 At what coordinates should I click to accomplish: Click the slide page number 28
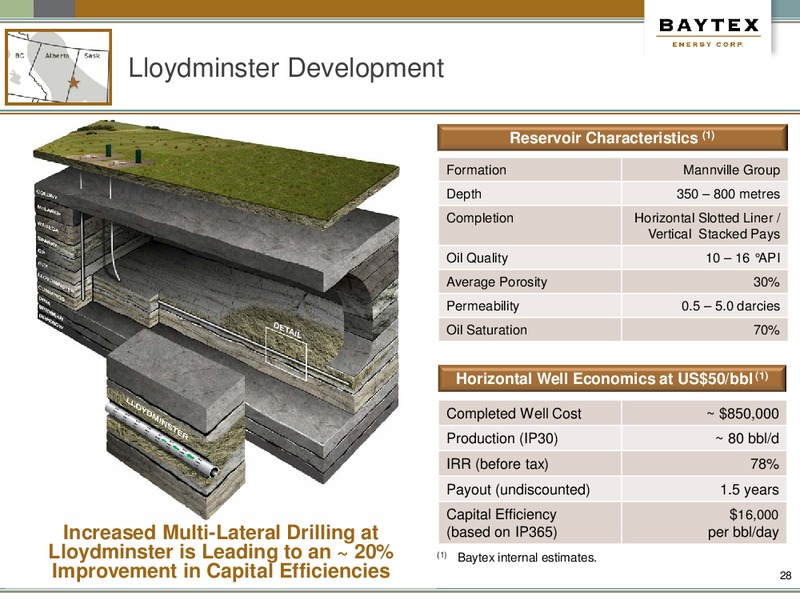point(785,576)
